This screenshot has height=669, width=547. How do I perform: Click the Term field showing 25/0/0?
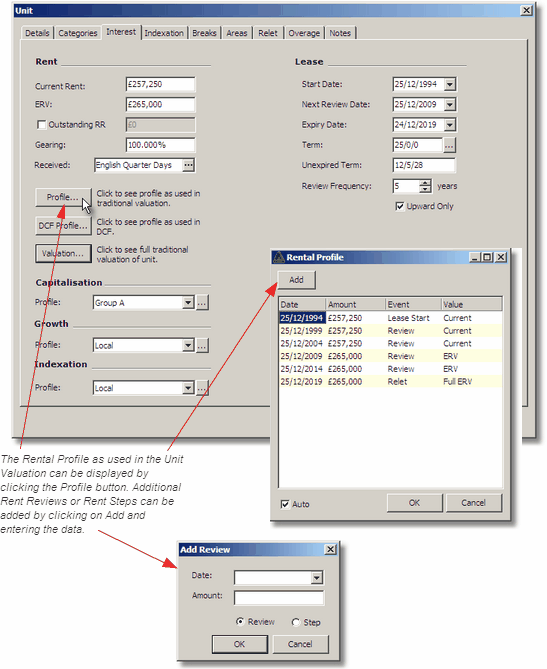(418, 145)
